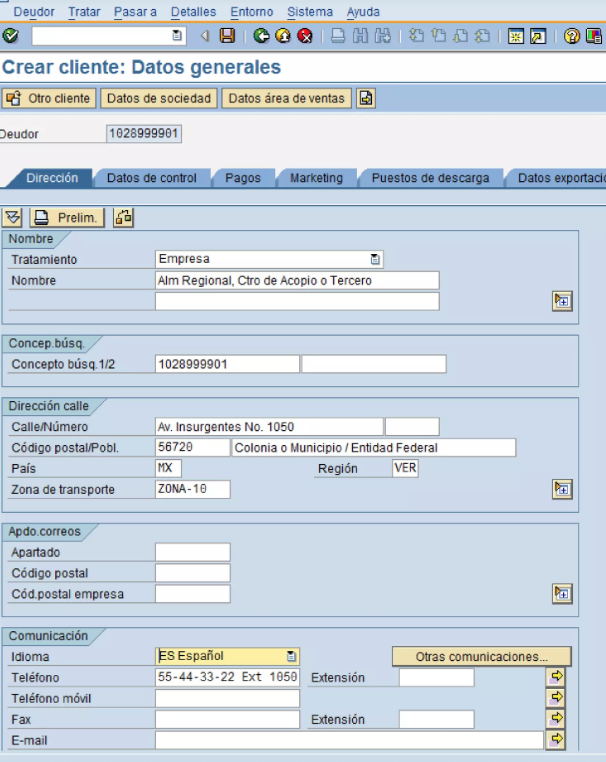Open the Tratamiento dropdown list
Image resolution: width=606 pixels, height=762 pixels.
(x=375, y=259)
